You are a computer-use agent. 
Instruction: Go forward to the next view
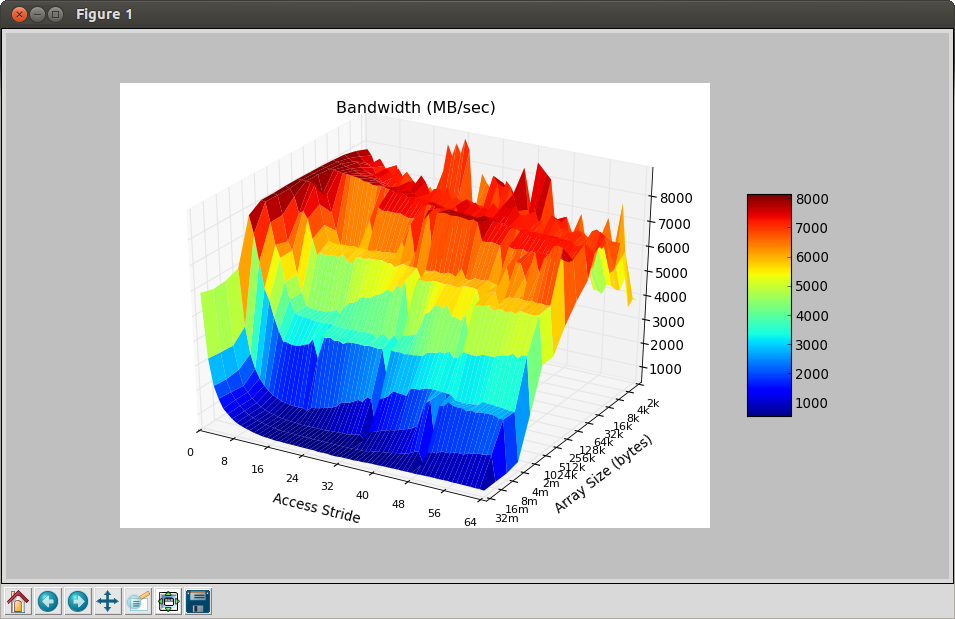[x=78, y=601]
